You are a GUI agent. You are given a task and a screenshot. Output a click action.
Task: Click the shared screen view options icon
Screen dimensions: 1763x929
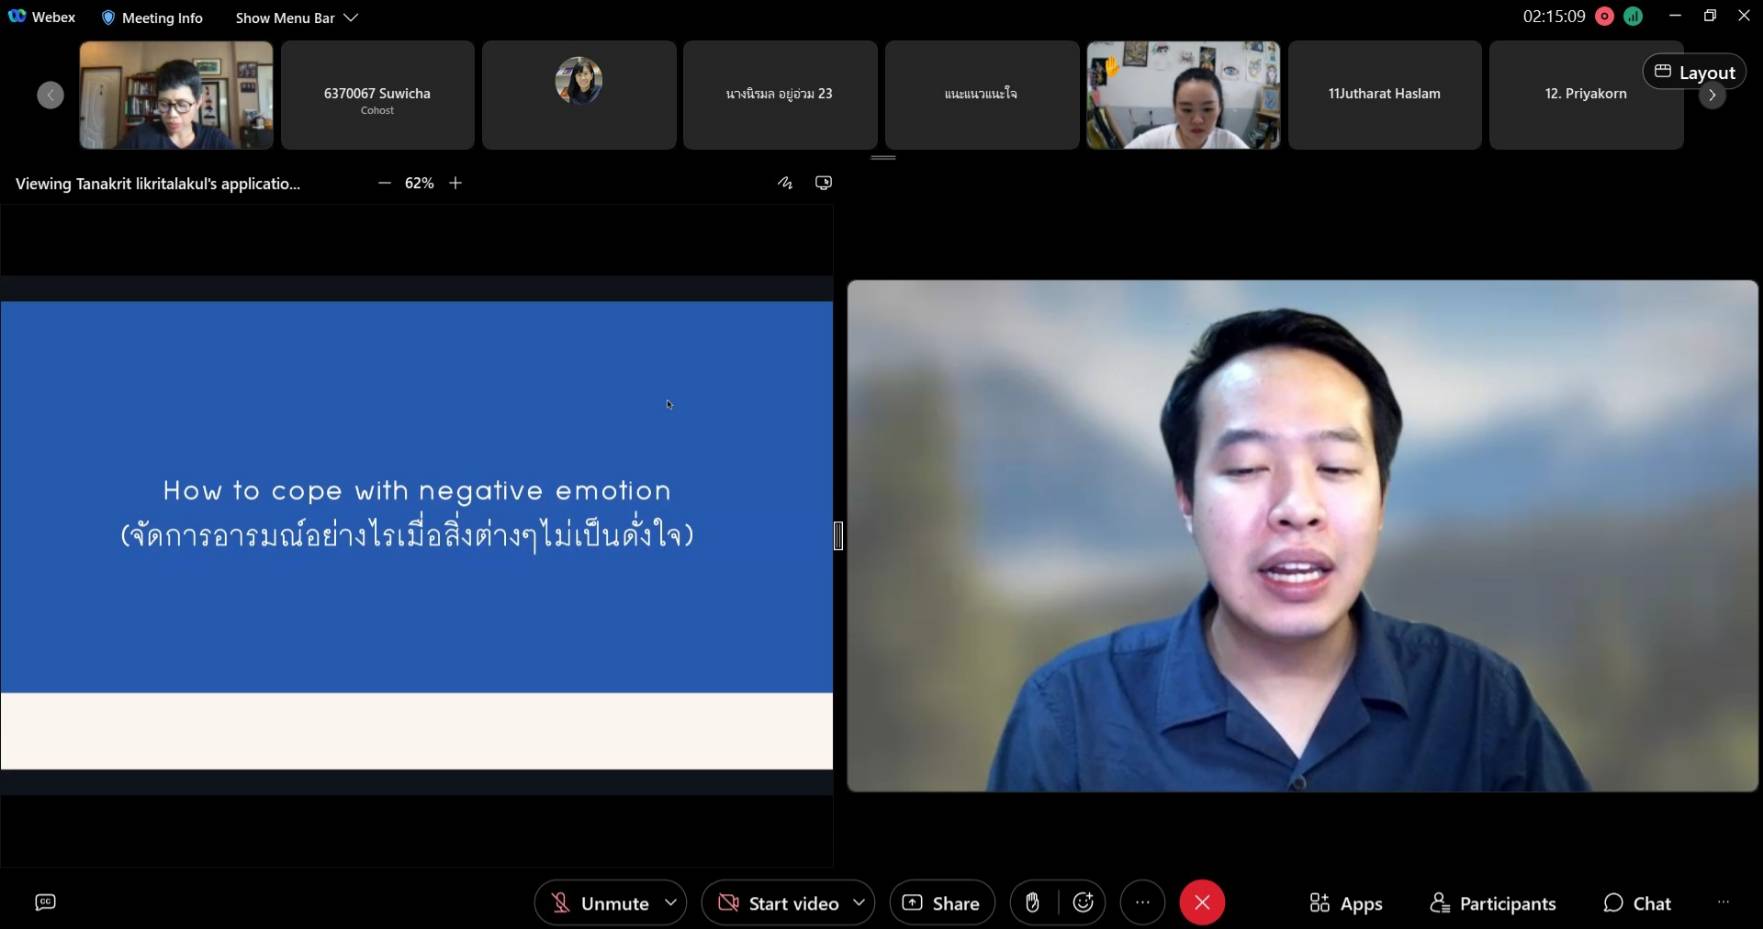click(823, 183)
